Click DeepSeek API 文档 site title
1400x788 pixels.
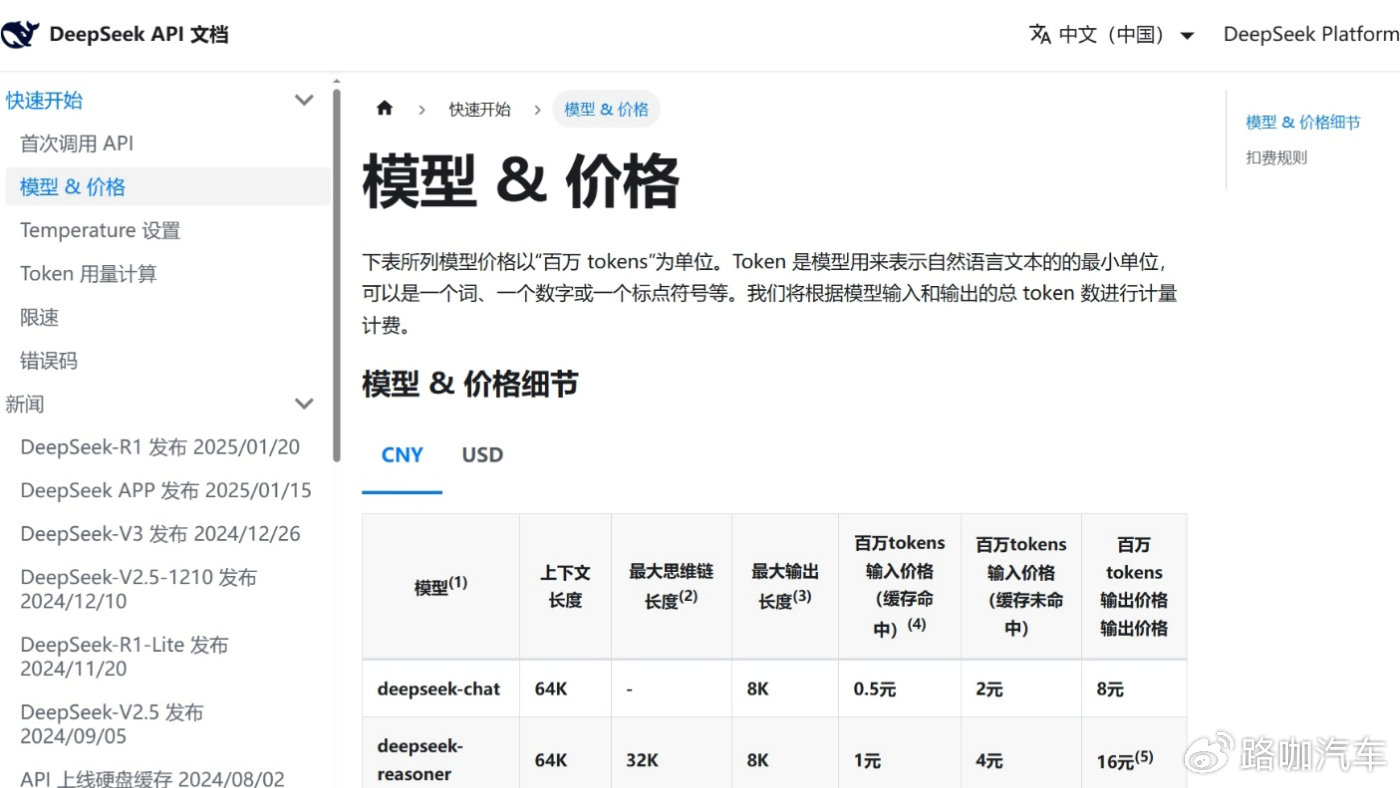[139, 35]
